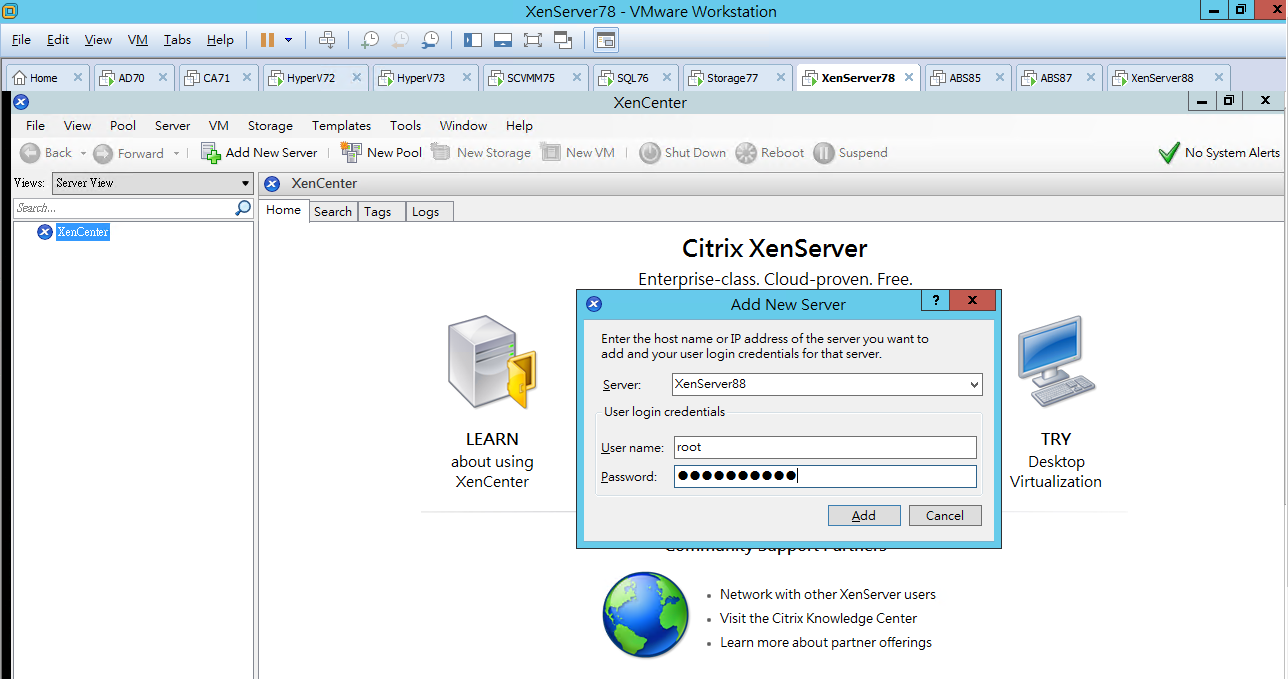Click the help question mark in the dialog title bar
Image resolution: width=1288 pixels, height=679 pixels.
(x=936, y=301)
